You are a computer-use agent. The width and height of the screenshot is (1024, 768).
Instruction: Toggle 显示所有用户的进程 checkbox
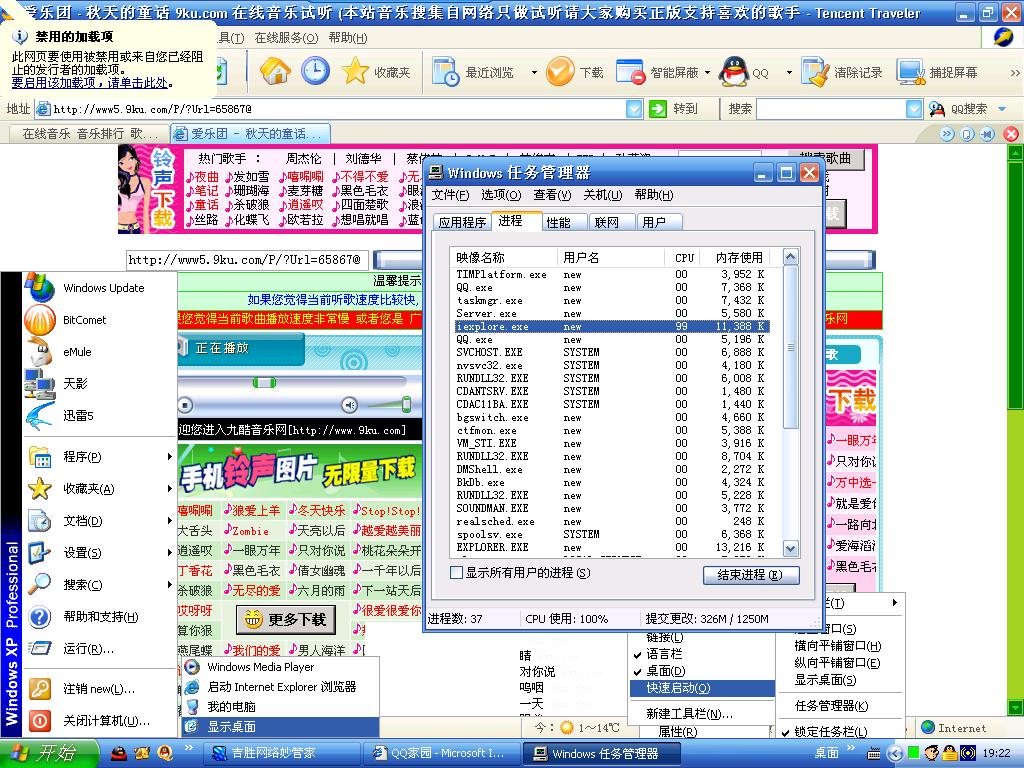(x=457, y=573)
